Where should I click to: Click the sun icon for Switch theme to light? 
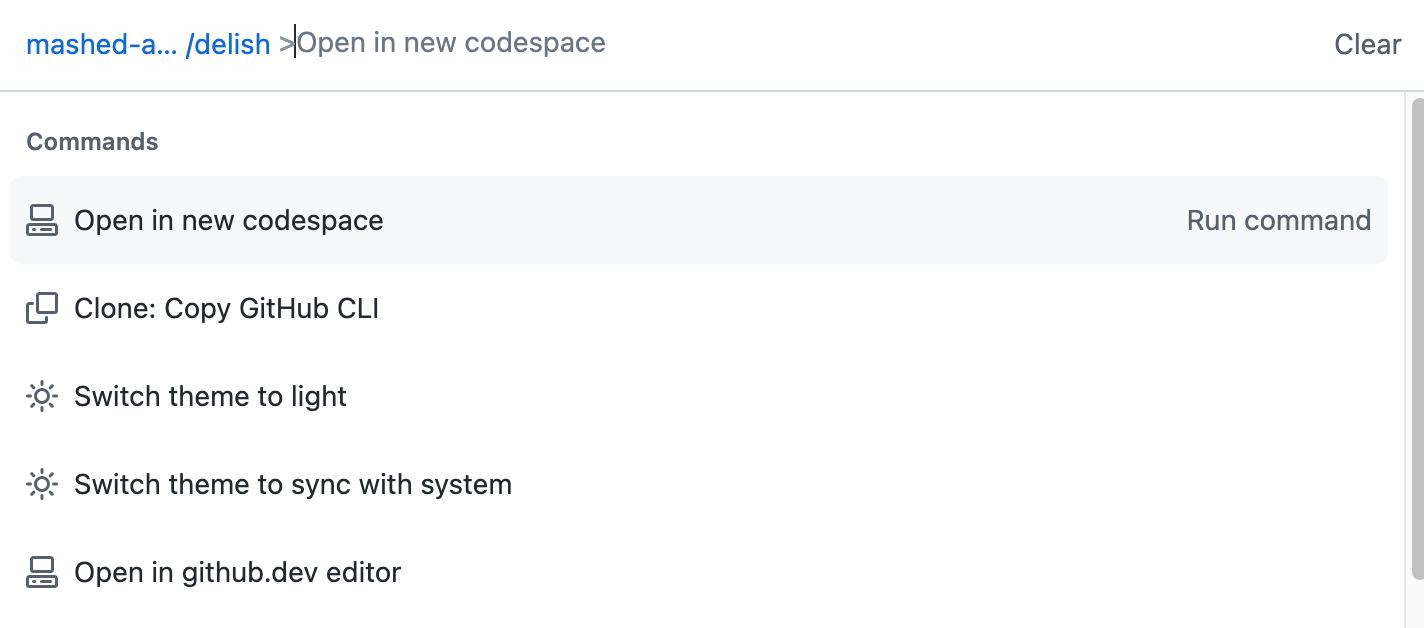coord(41,396)
